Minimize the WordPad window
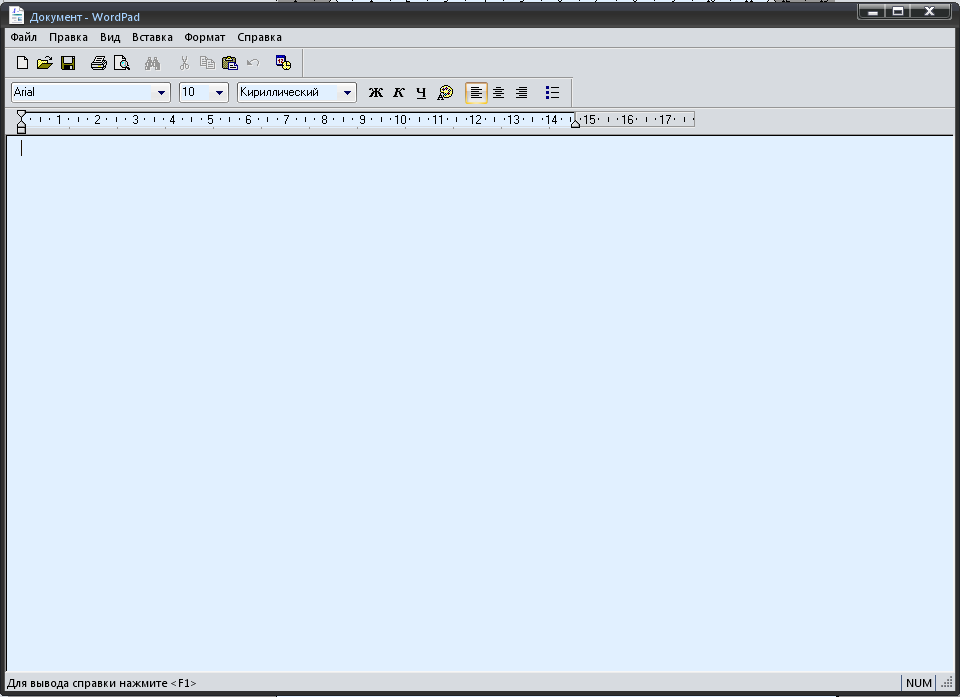Image resolution: width=960 pixels, height=697 pixels. point(872,12)
